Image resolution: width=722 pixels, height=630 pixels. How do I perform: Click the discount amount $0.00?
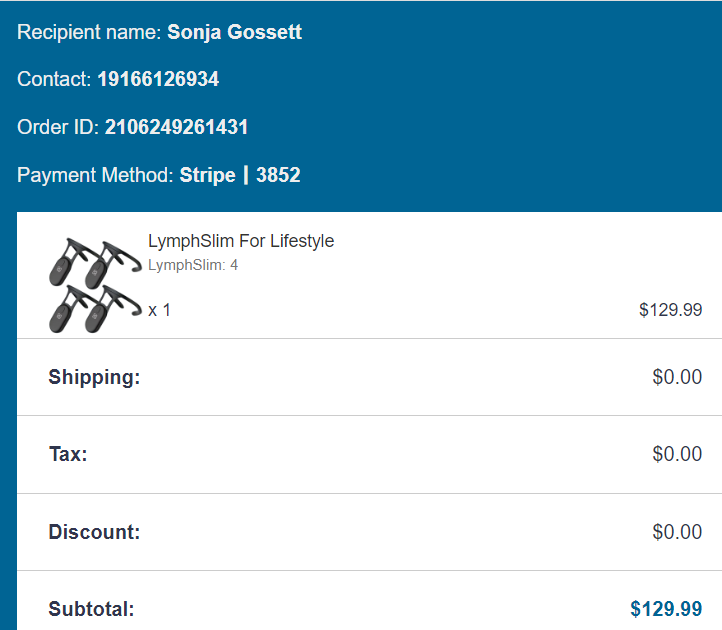coord(677,532)
